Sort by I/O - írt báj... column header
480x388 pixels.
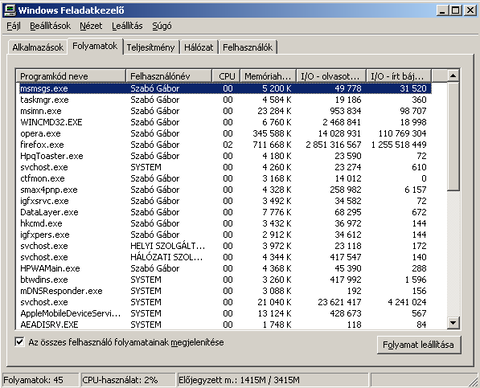click(399, 76)
